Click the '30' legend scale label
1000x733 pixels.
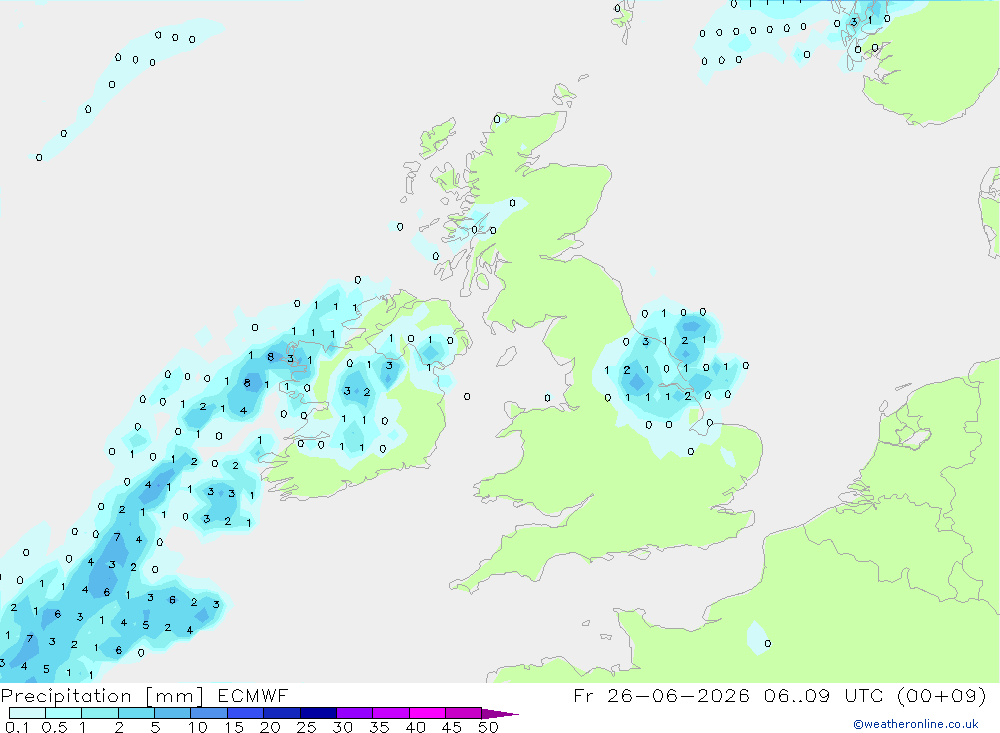343,727
